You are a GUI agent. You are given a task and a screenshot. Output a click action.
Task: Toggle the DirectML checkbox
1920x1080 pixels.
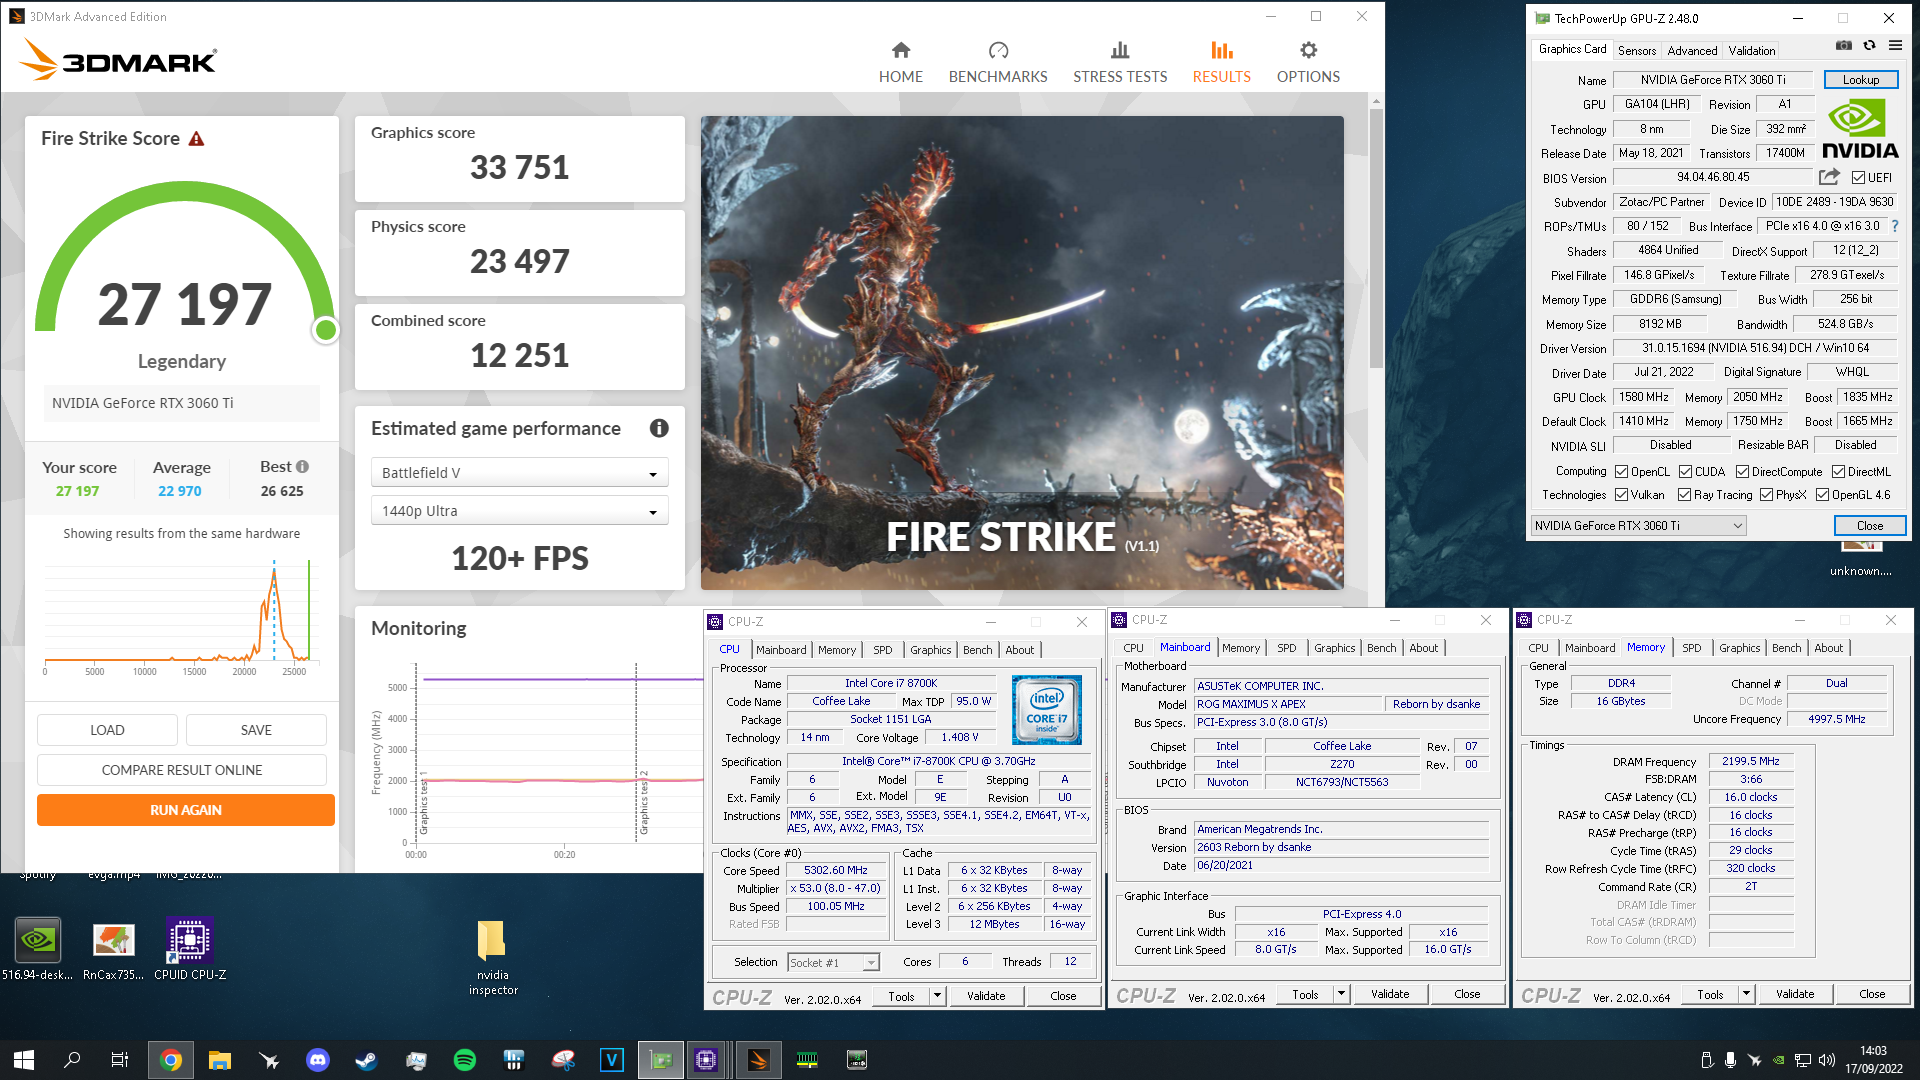click(1838, 472)
